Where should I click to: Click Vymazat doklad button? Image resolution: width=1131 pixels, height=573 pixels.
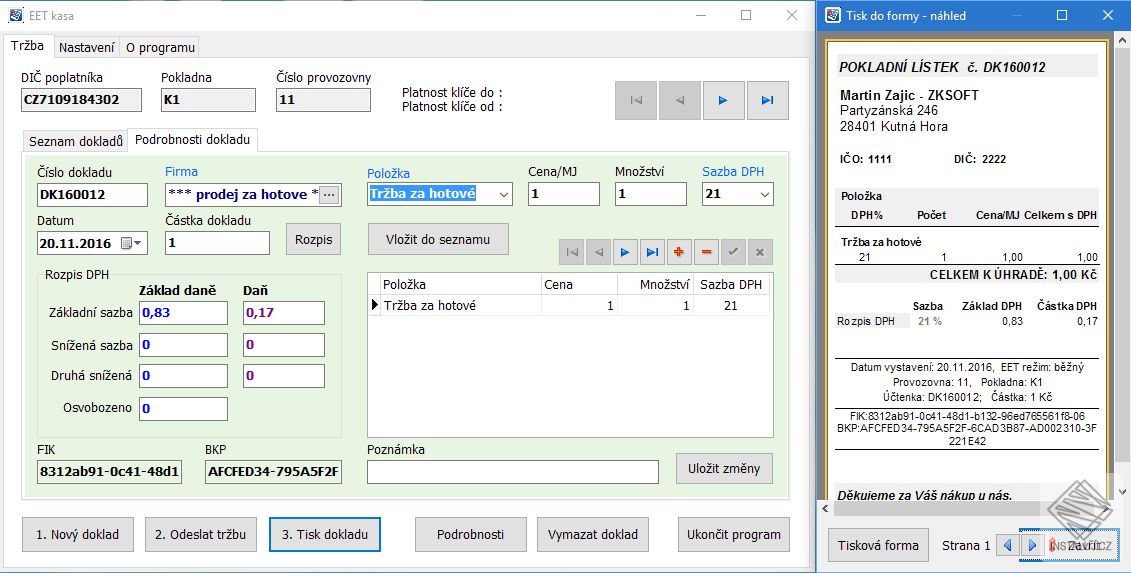click(593, 535)
